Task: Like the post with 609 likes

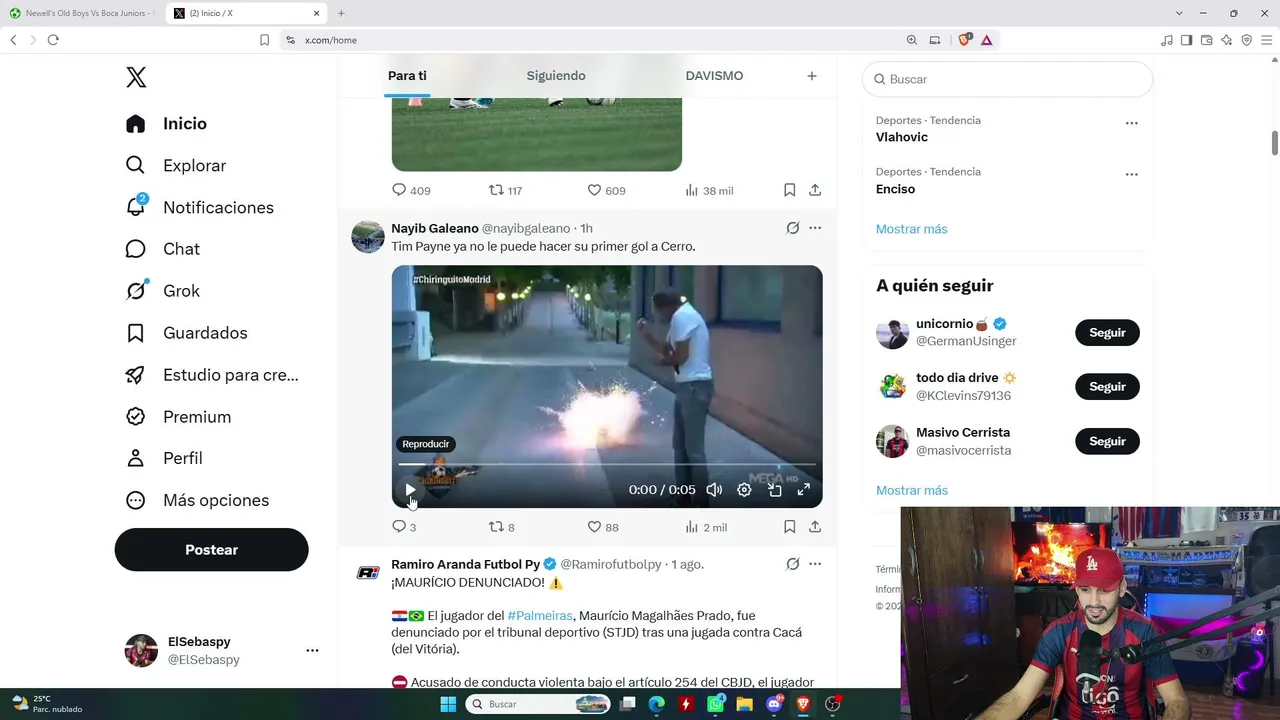Action: (x=593, y=190)
